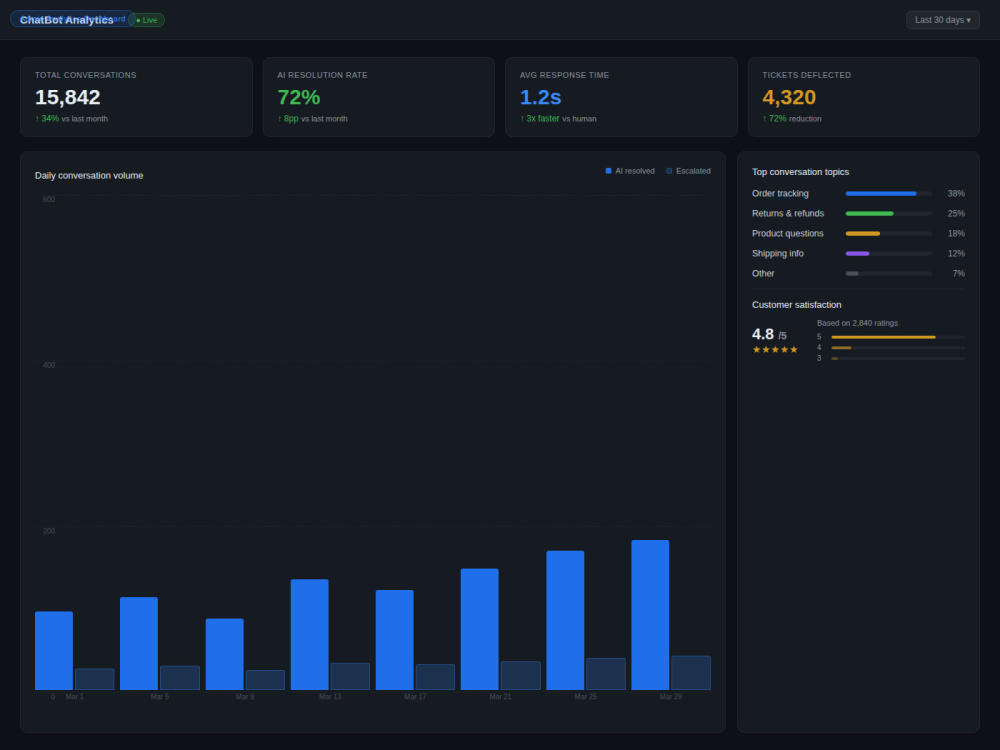Click the Based on 2,840 ratings text
Screen dimensions: 1000x750
click(857, 323)
